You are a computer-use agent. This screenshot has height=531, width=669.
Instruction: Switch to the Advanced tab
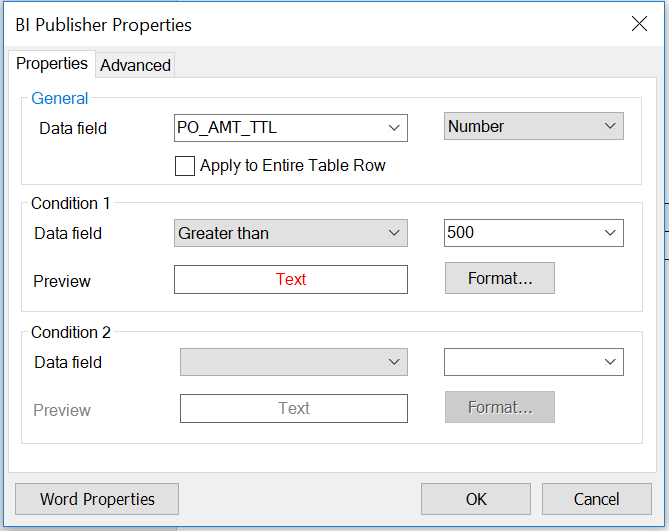(x=135, y=65)
